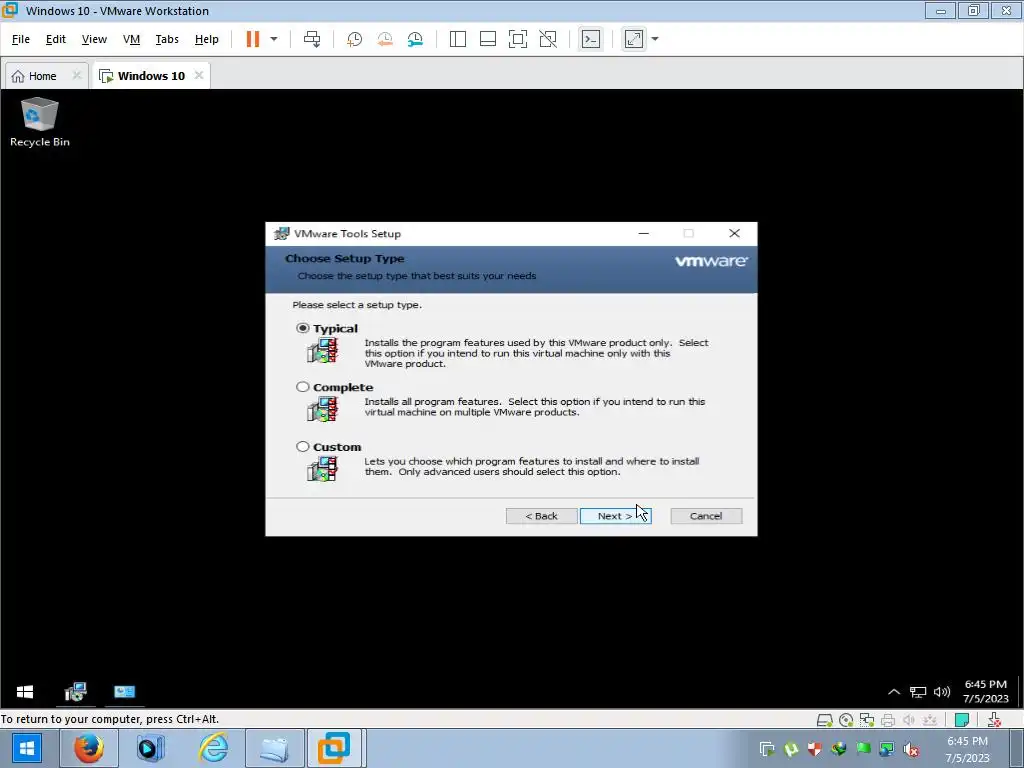Enter full screen mode icon

(518, 39)
